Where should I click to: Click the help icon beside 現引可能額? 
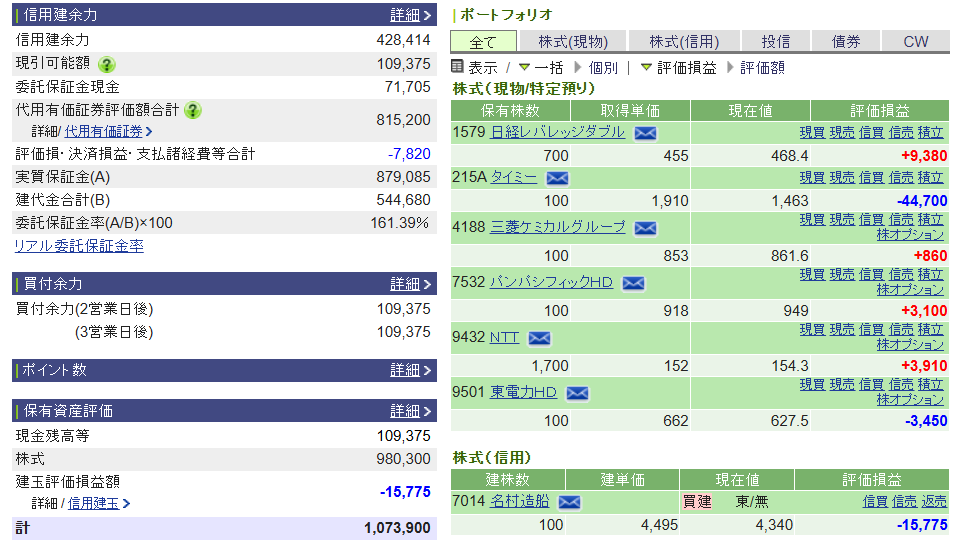[107, 64]
